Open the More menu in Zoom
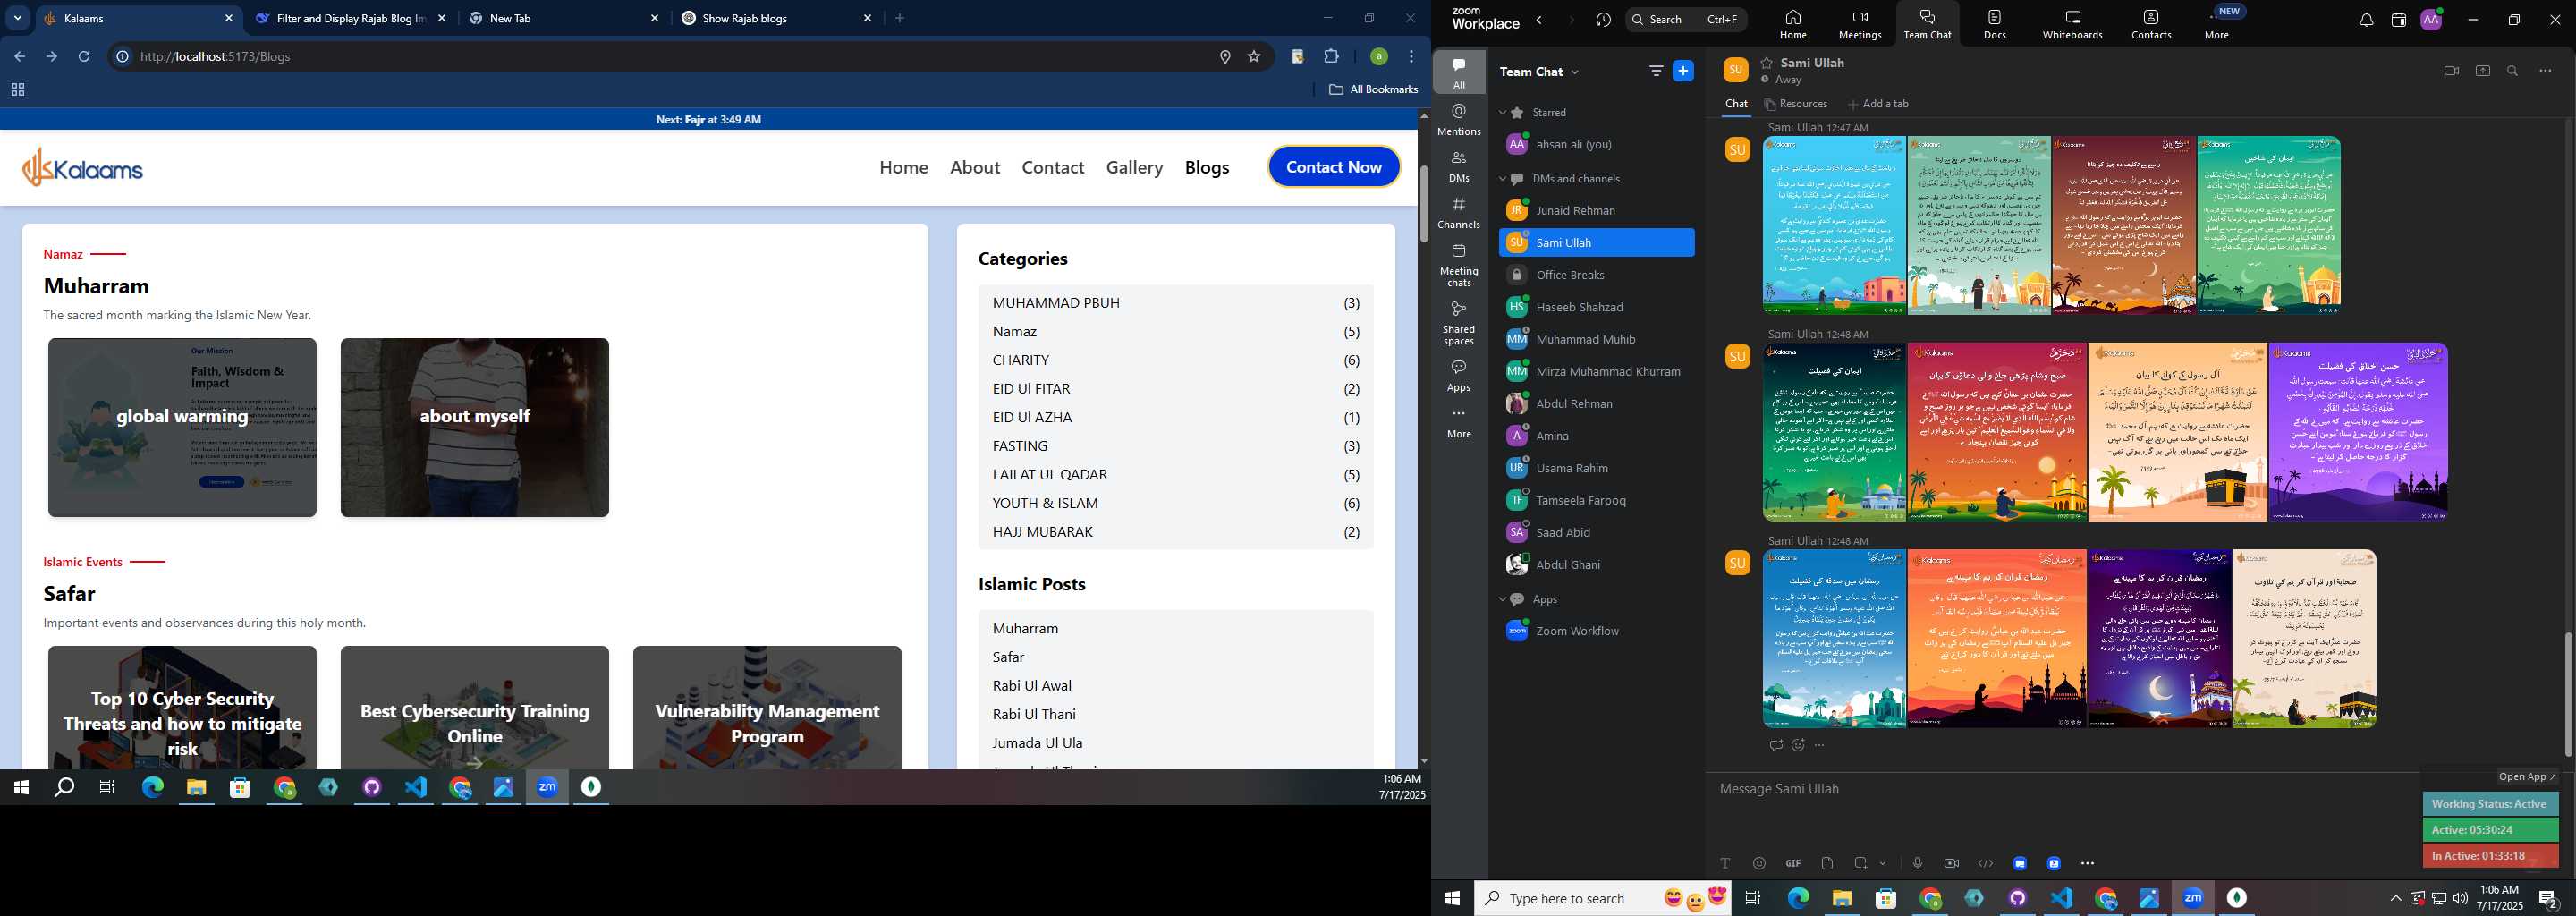2576x916 pixels. [x=2217, y=24]
